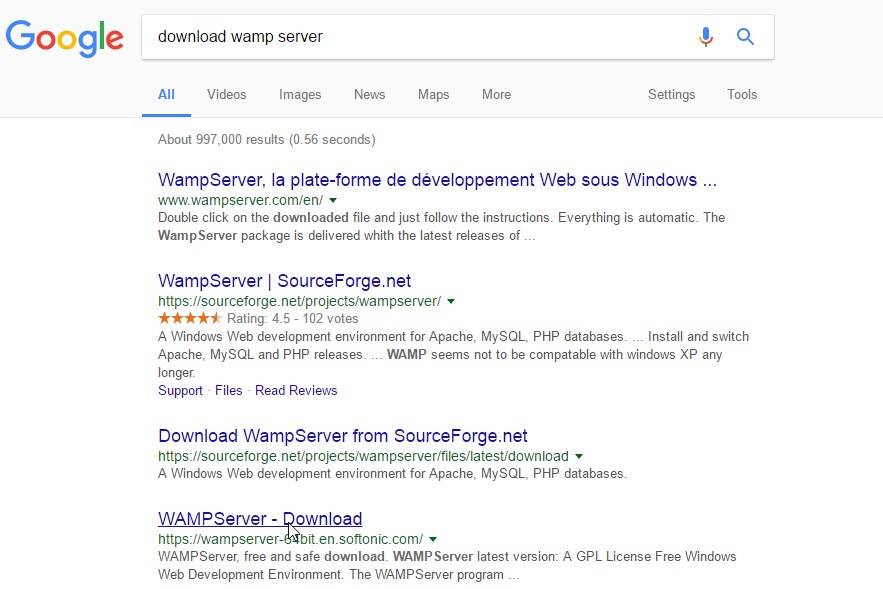Click the Google logo

[x=64, y=37]
